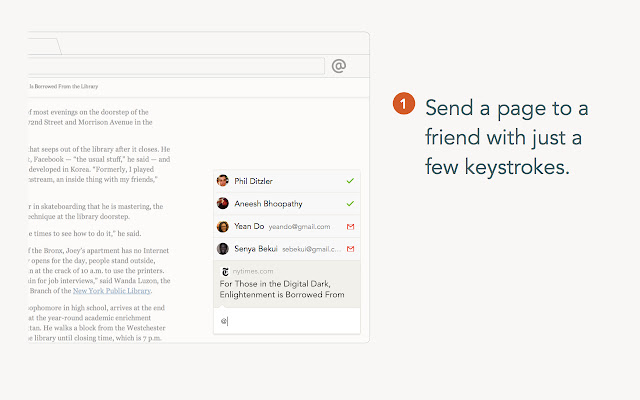Click Aneesh Bhoopathy's avatar photo
Viewport: 640px width, 400px height.
point(223,203)
